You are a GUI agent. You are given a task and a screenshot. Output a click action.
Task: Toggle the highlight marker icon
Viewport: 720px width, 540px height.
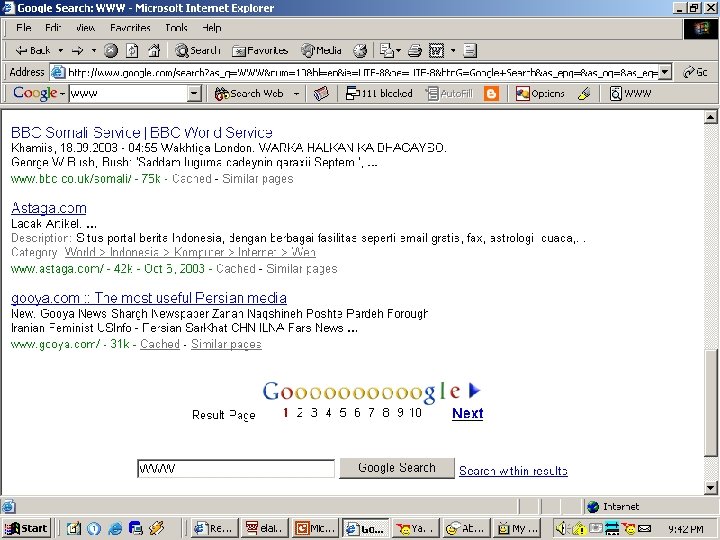(584, 94)
